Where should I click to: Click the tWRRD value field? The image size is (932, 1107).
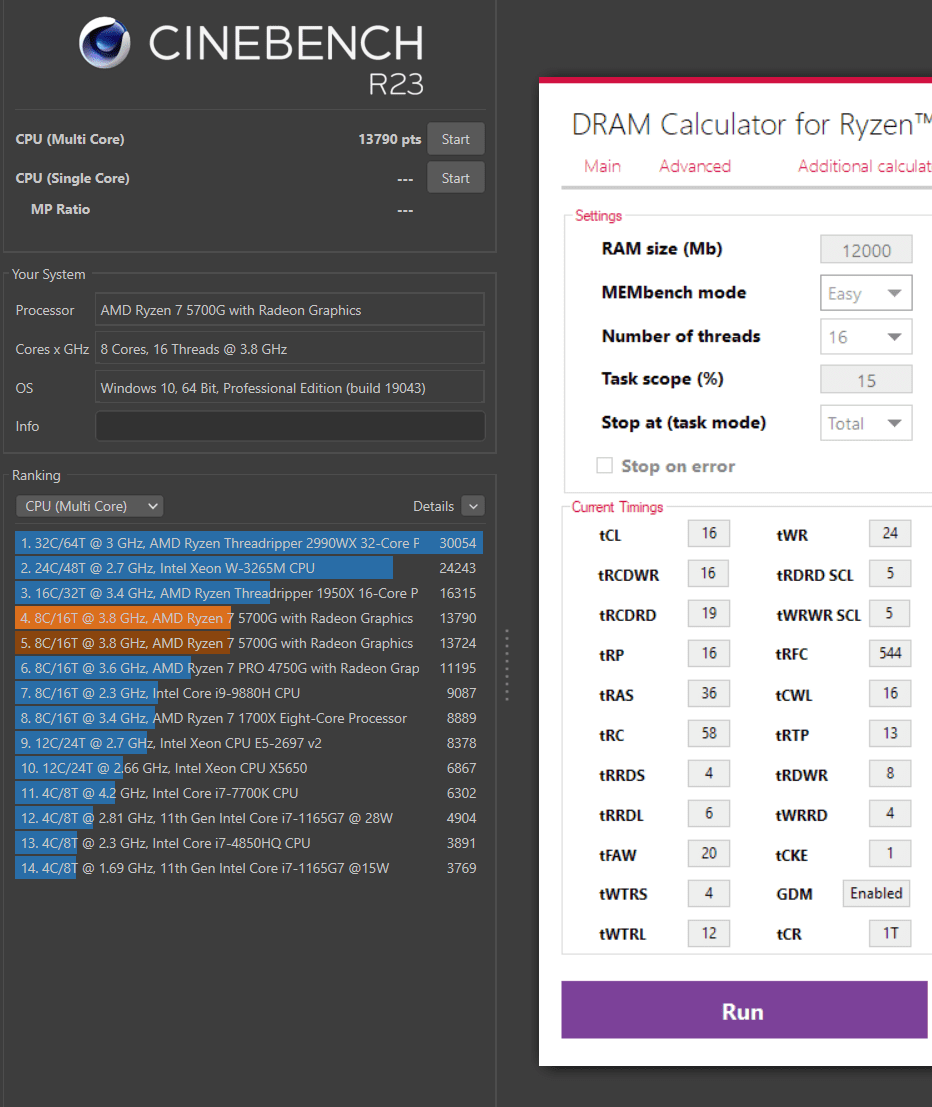pyautogui.click(x=890, y=813)
